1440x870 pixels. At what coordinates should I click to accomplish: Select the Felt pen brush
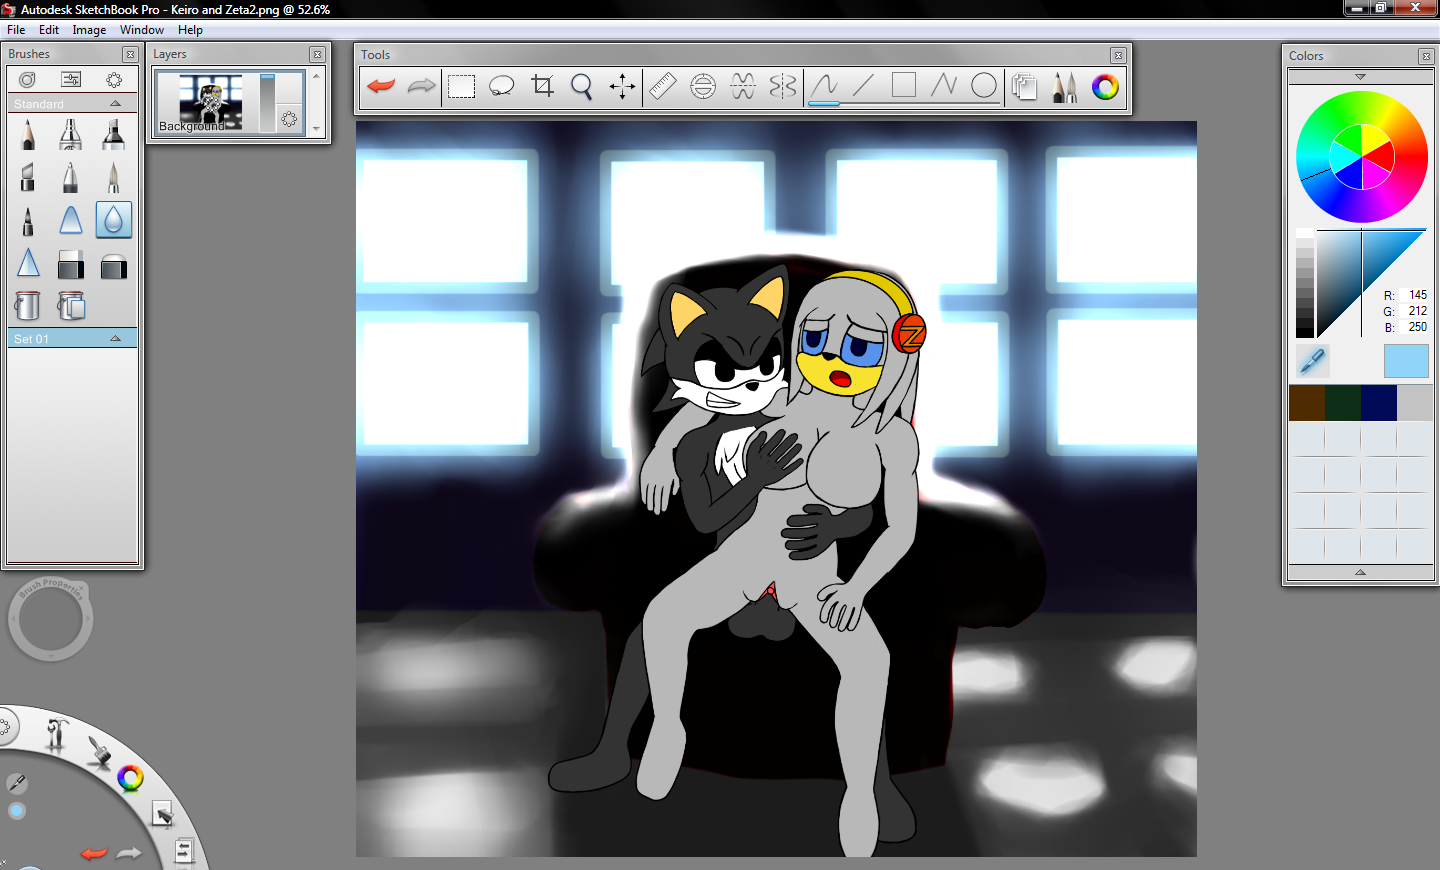(x=28, y=220)
